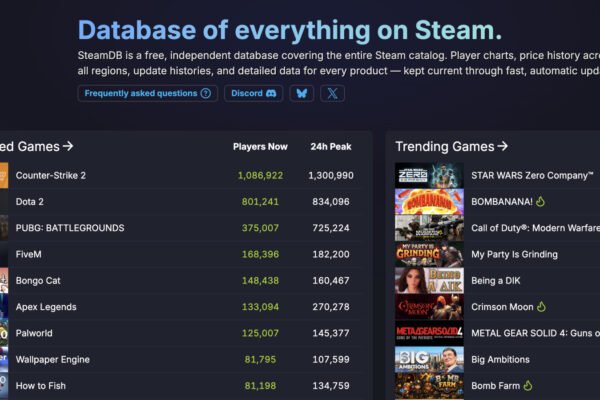Screen dimensions: 600x400
Task: Open Call of Duty Modern Warfare thumbnail
Action: 429,228
